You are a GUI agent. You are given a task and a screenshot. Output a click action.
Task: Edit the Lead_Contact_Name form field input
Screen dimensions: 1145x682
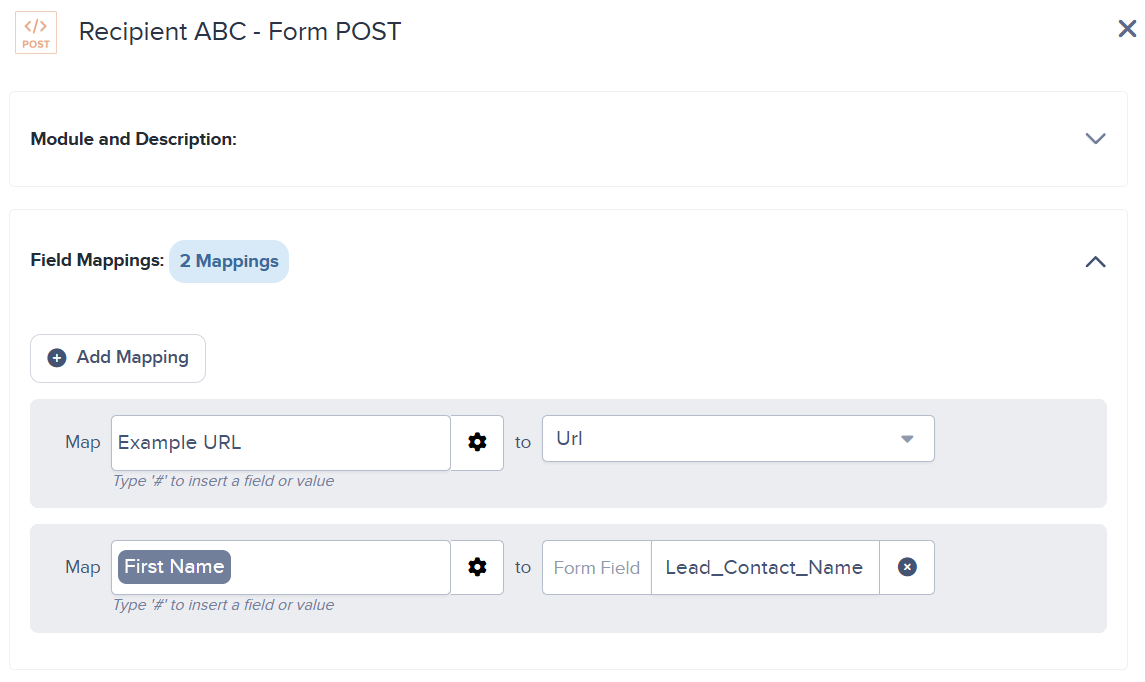(x=765, y=567)
